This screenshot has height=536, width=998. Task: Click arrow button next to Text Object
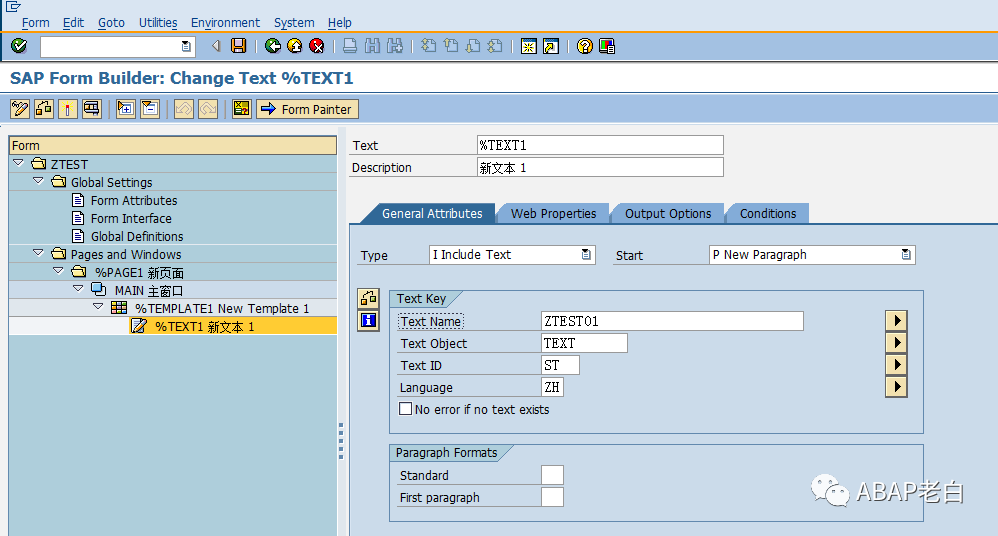pos(896,342)
